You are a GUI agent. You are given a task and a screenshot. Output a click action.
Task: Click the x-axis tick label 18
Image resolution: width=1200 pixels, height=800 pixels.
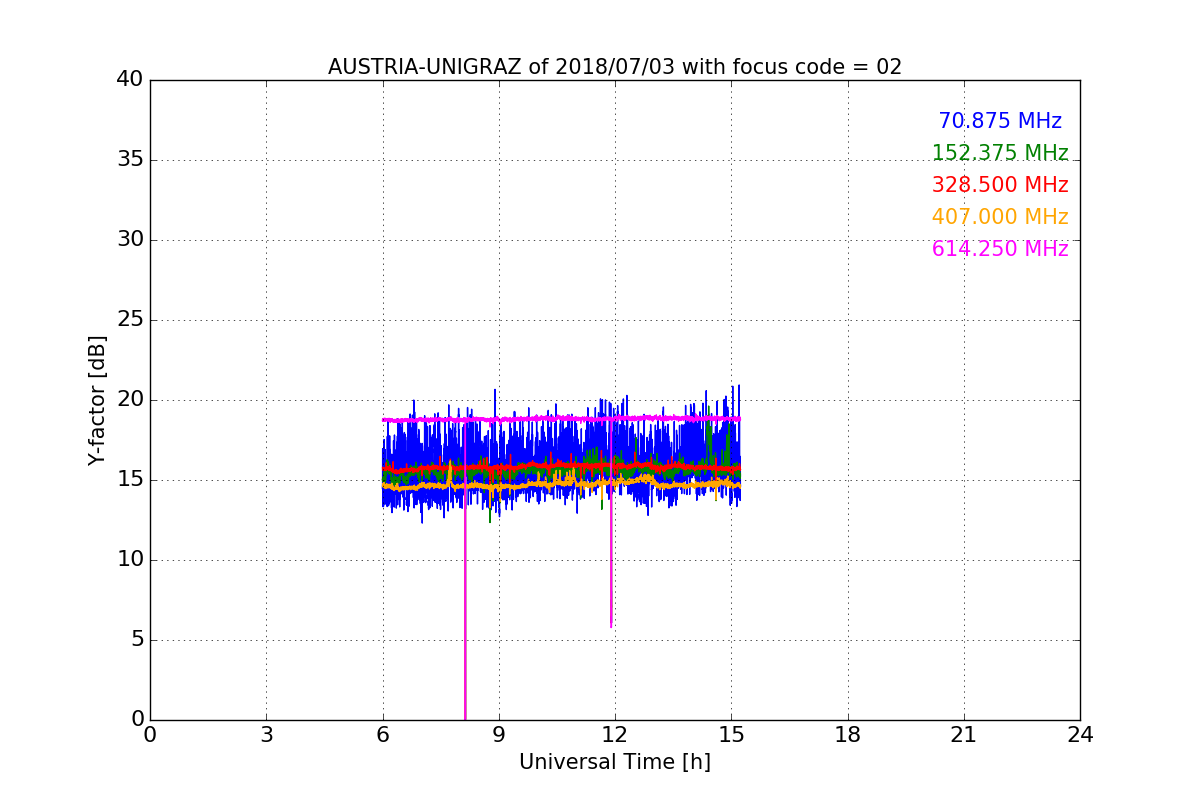coord(848,735)
